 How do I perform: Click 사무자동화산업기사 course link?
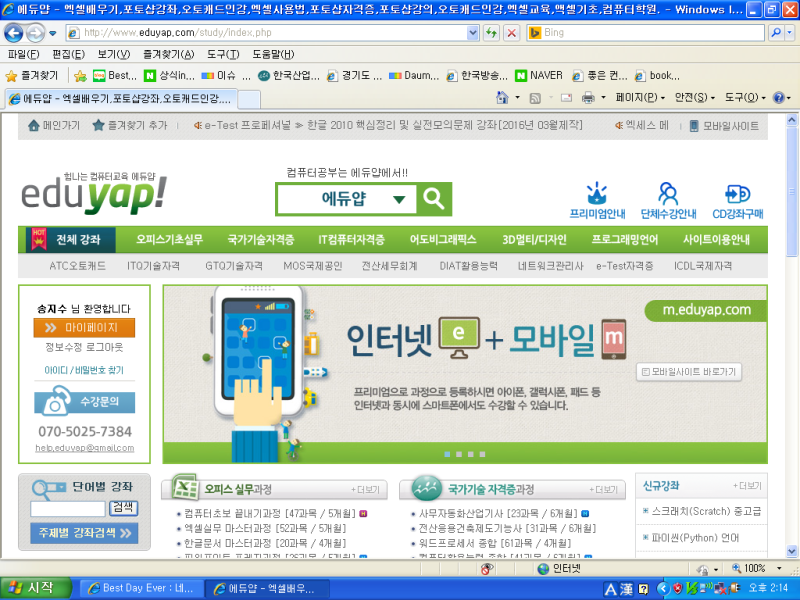[x=498, y=513]
